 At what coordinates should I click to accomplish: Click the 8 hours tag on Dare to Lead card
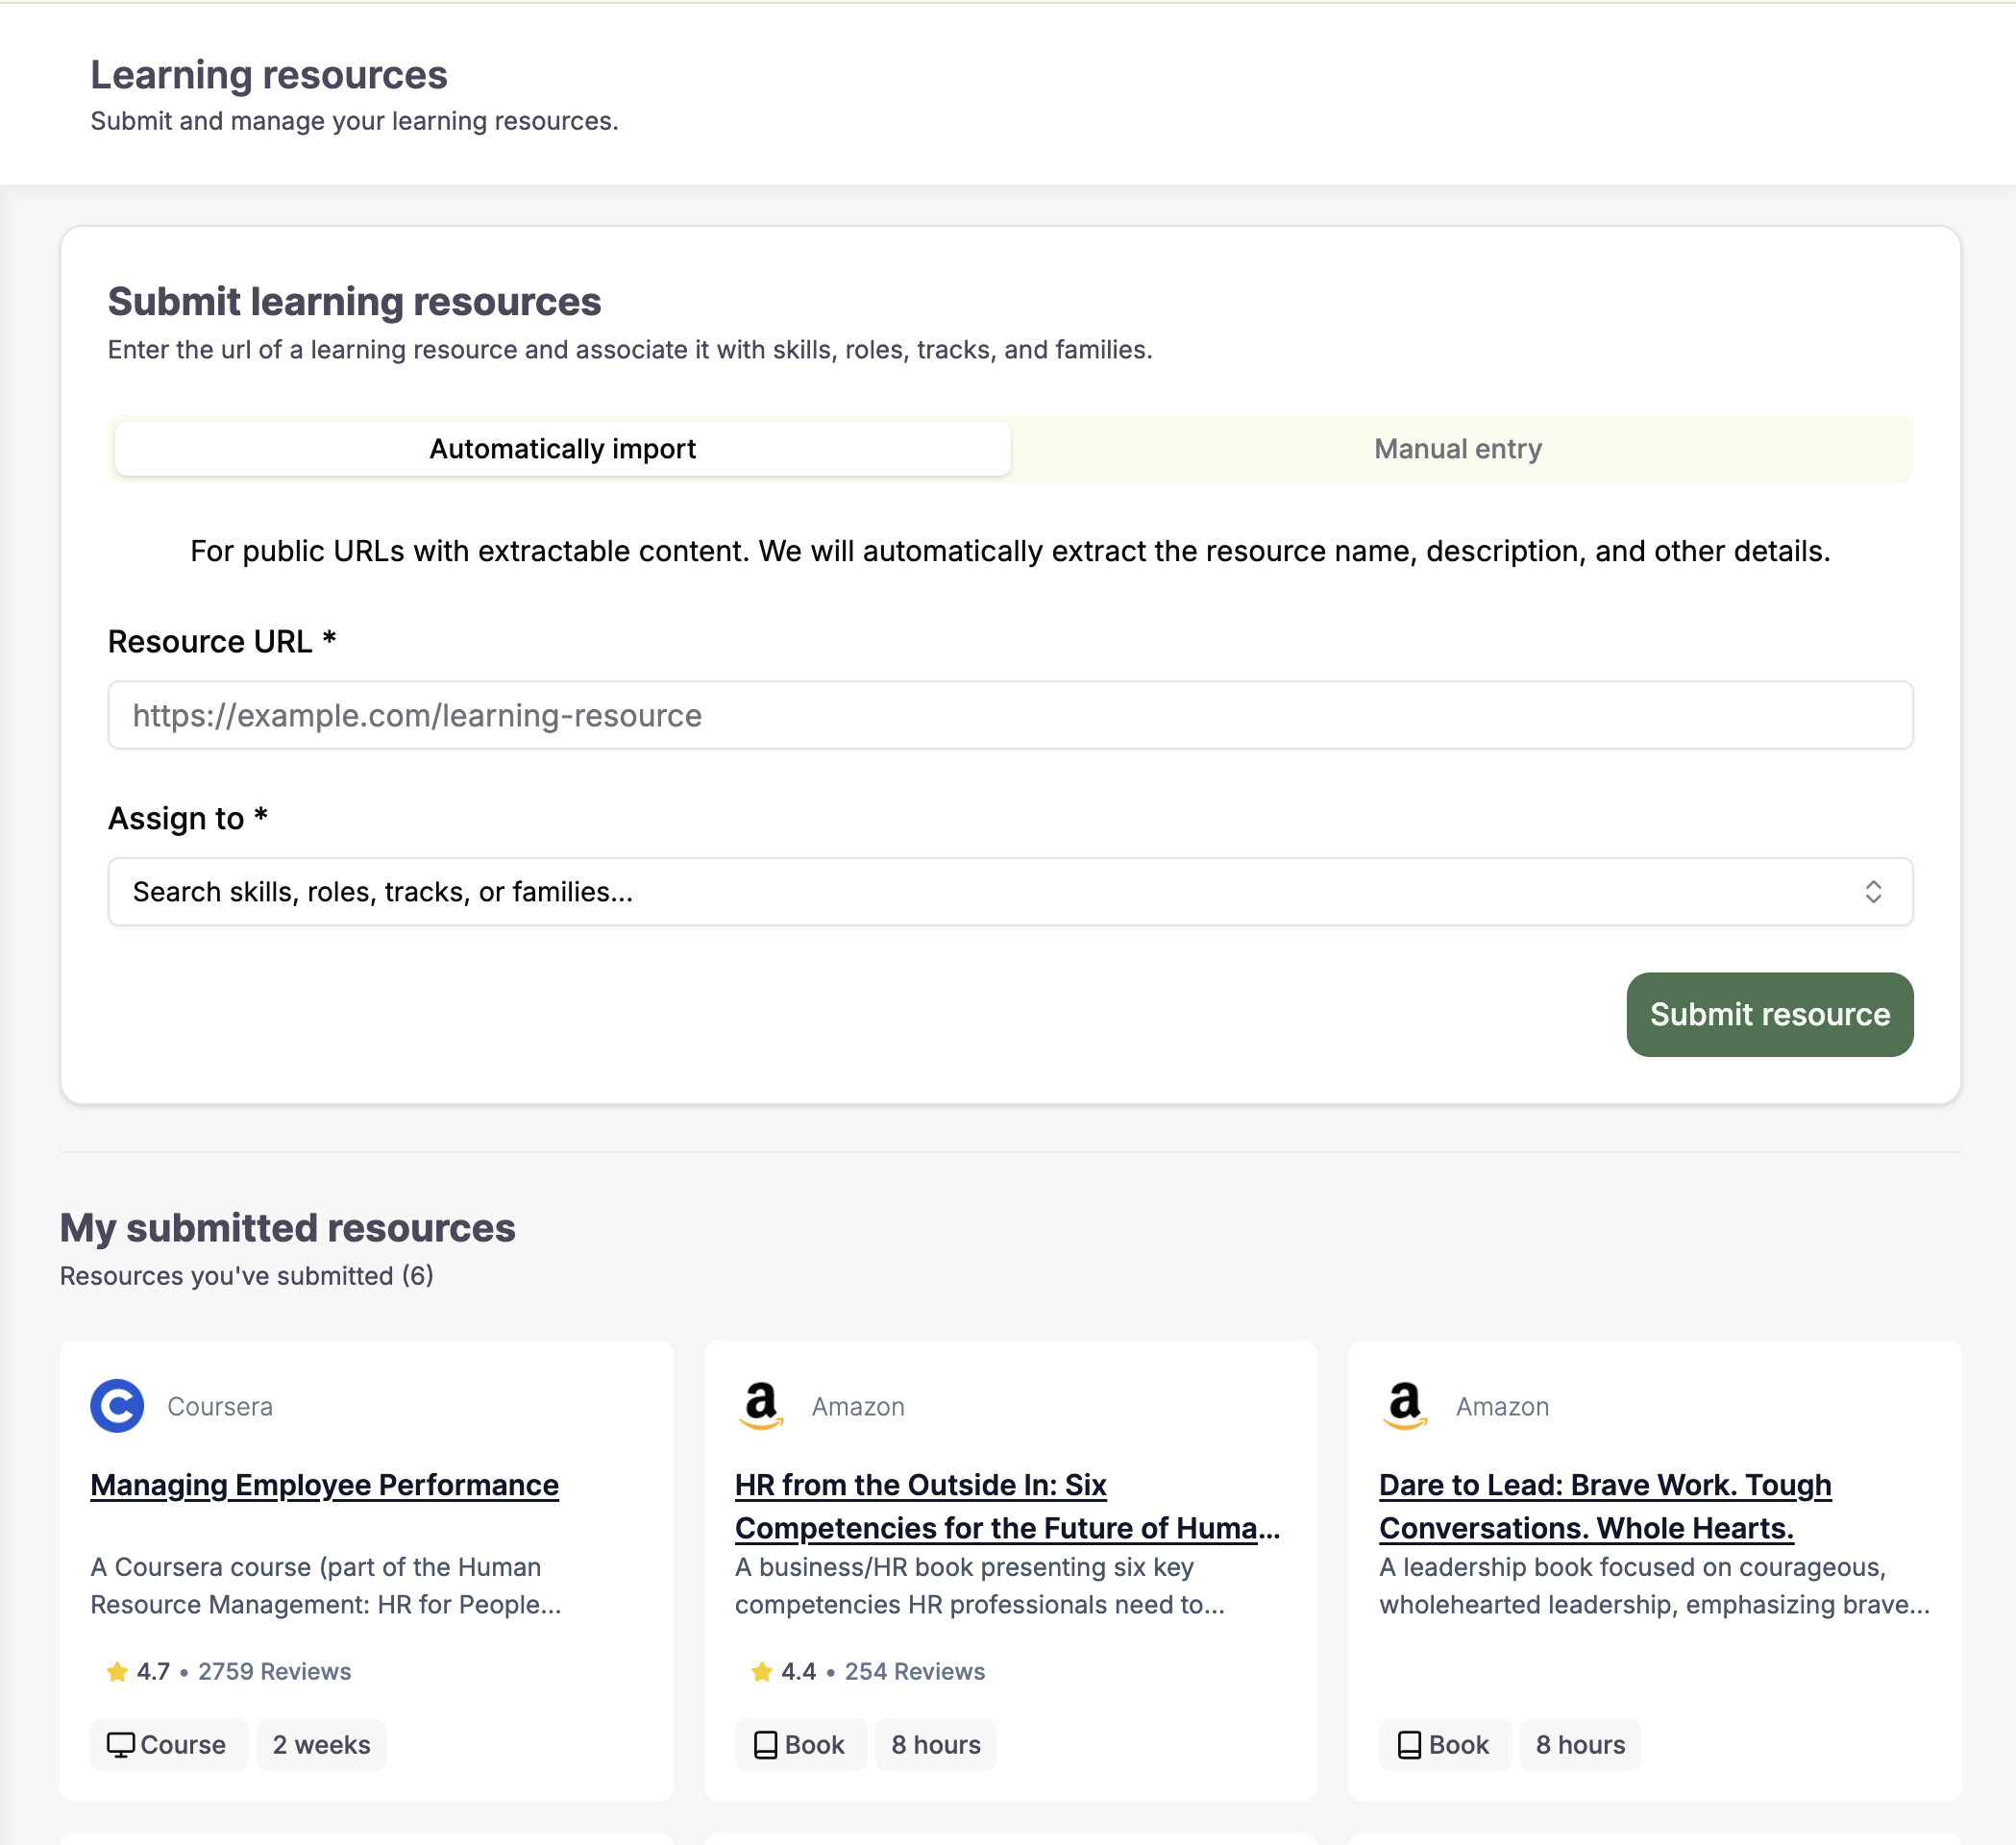click(x=1580, y=1745)
